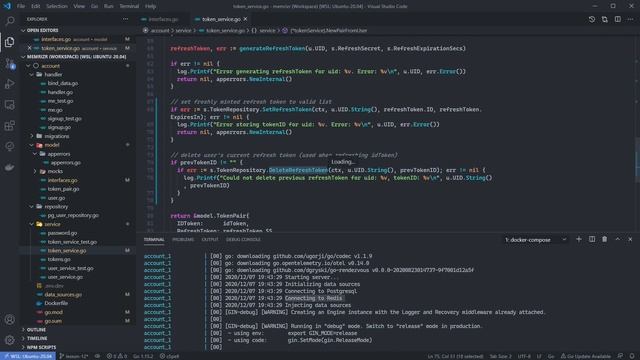Click the WSL: Ubuntu-20.04 remote indicator
This screenshot has height=360, width=640.
click(28, 356)
